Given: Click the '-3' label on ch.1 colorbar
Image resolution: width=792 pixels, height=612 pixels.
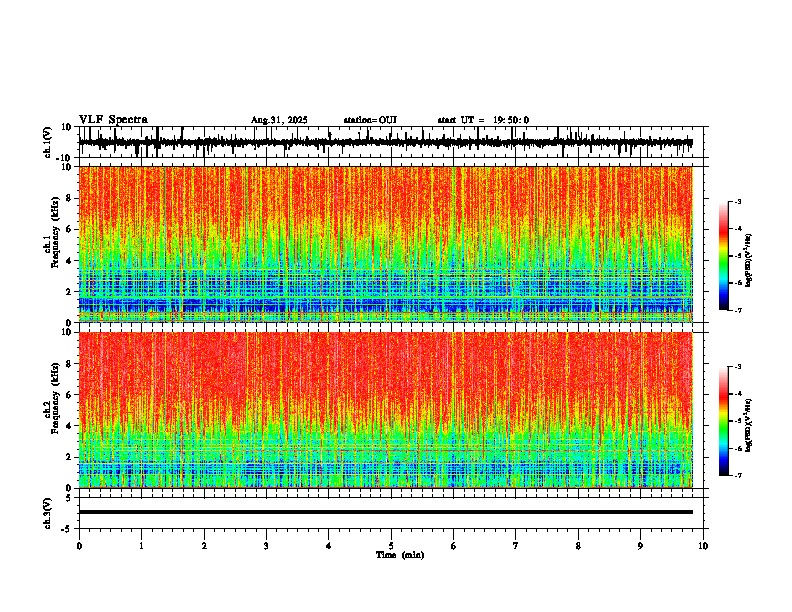Looking at the screenshot, I should [x=737, y=202].
